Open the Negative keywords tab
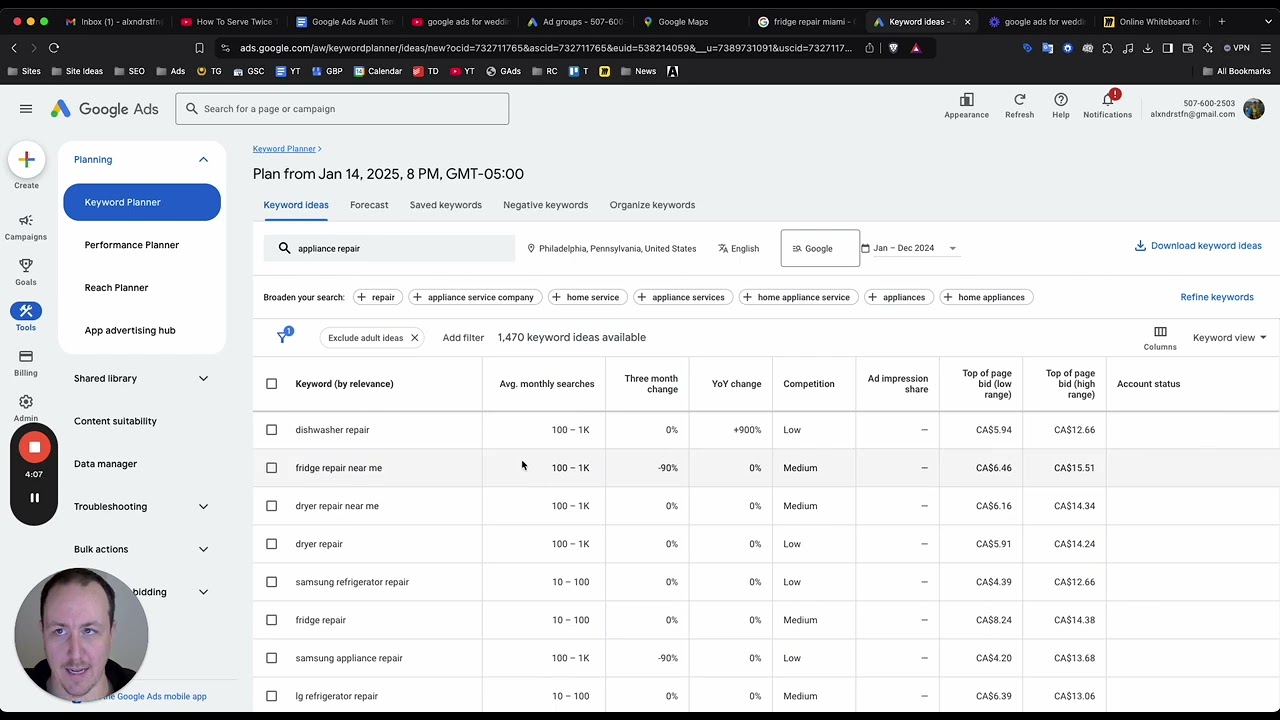The width and height of the screenshot is (1280, 720). (546, 205)
